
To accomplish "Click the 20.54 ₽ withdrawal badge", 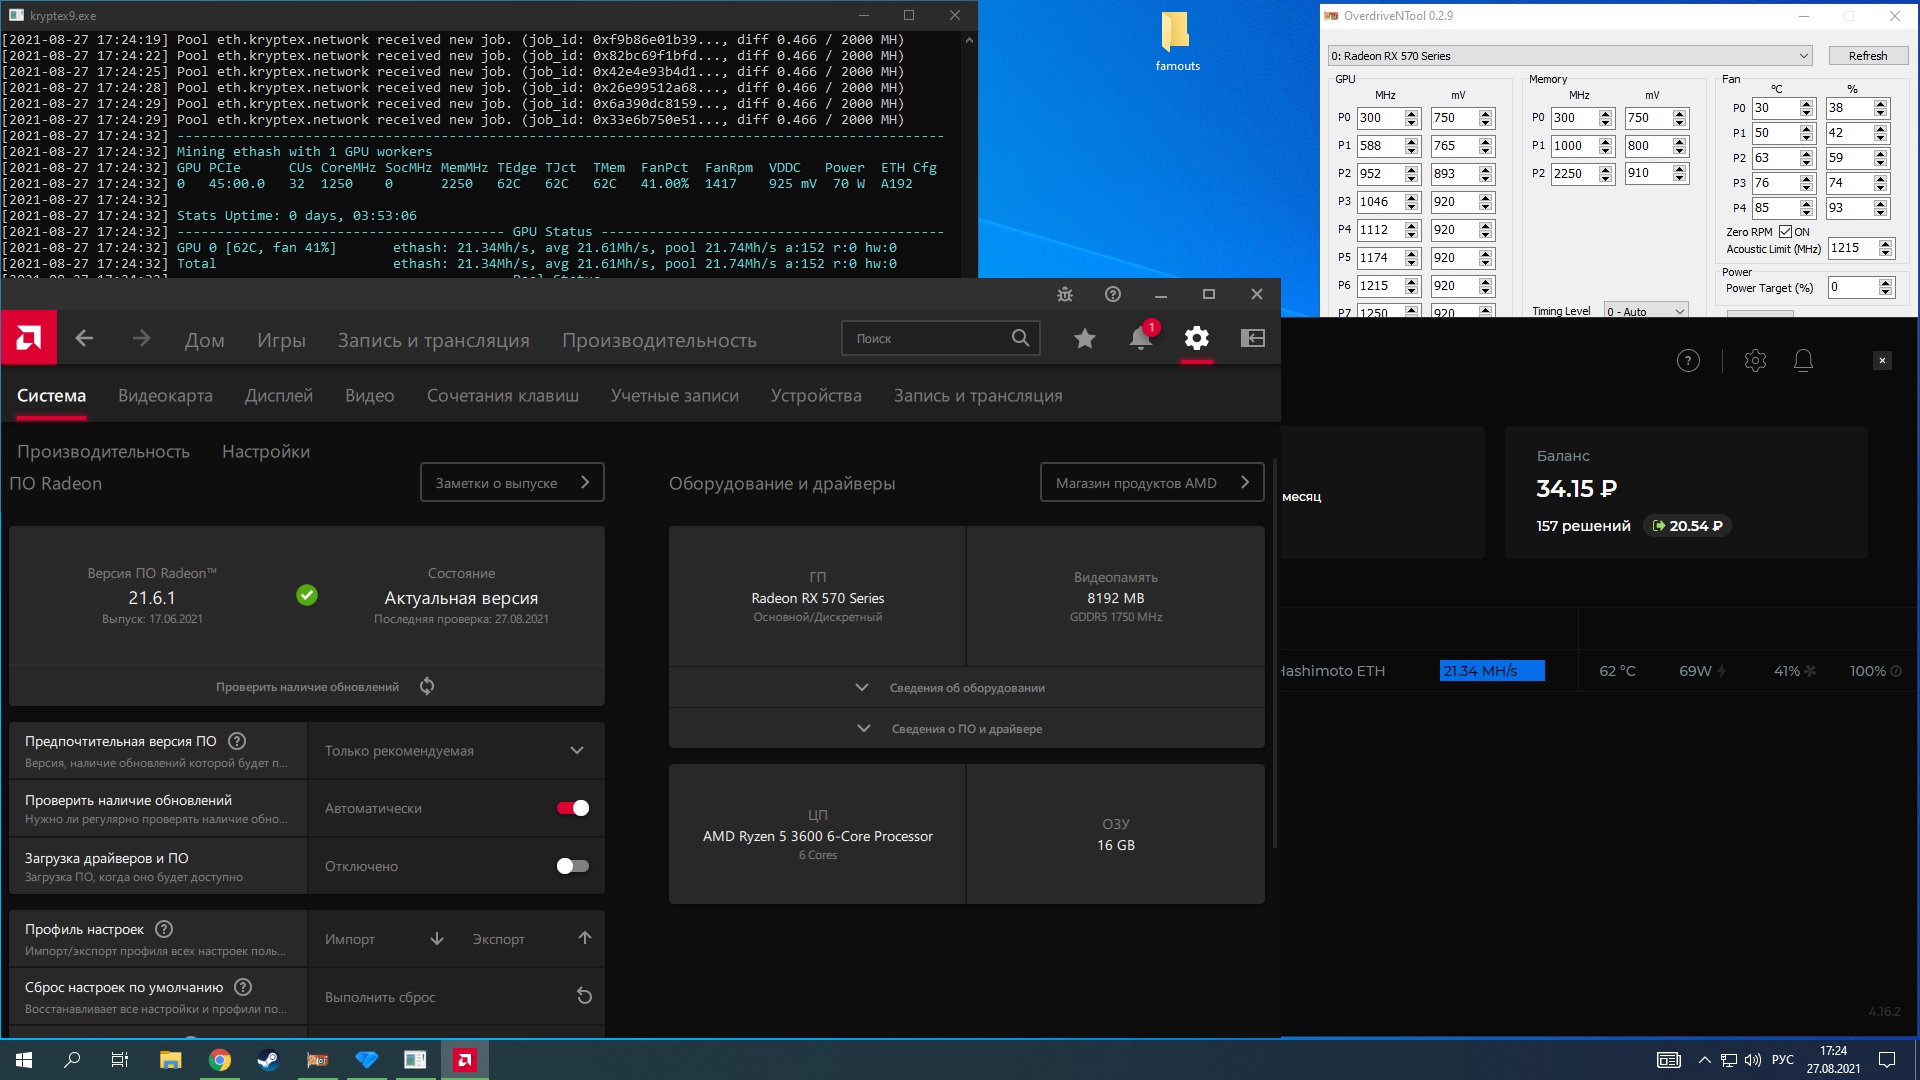I will [x=1688, y=526].
